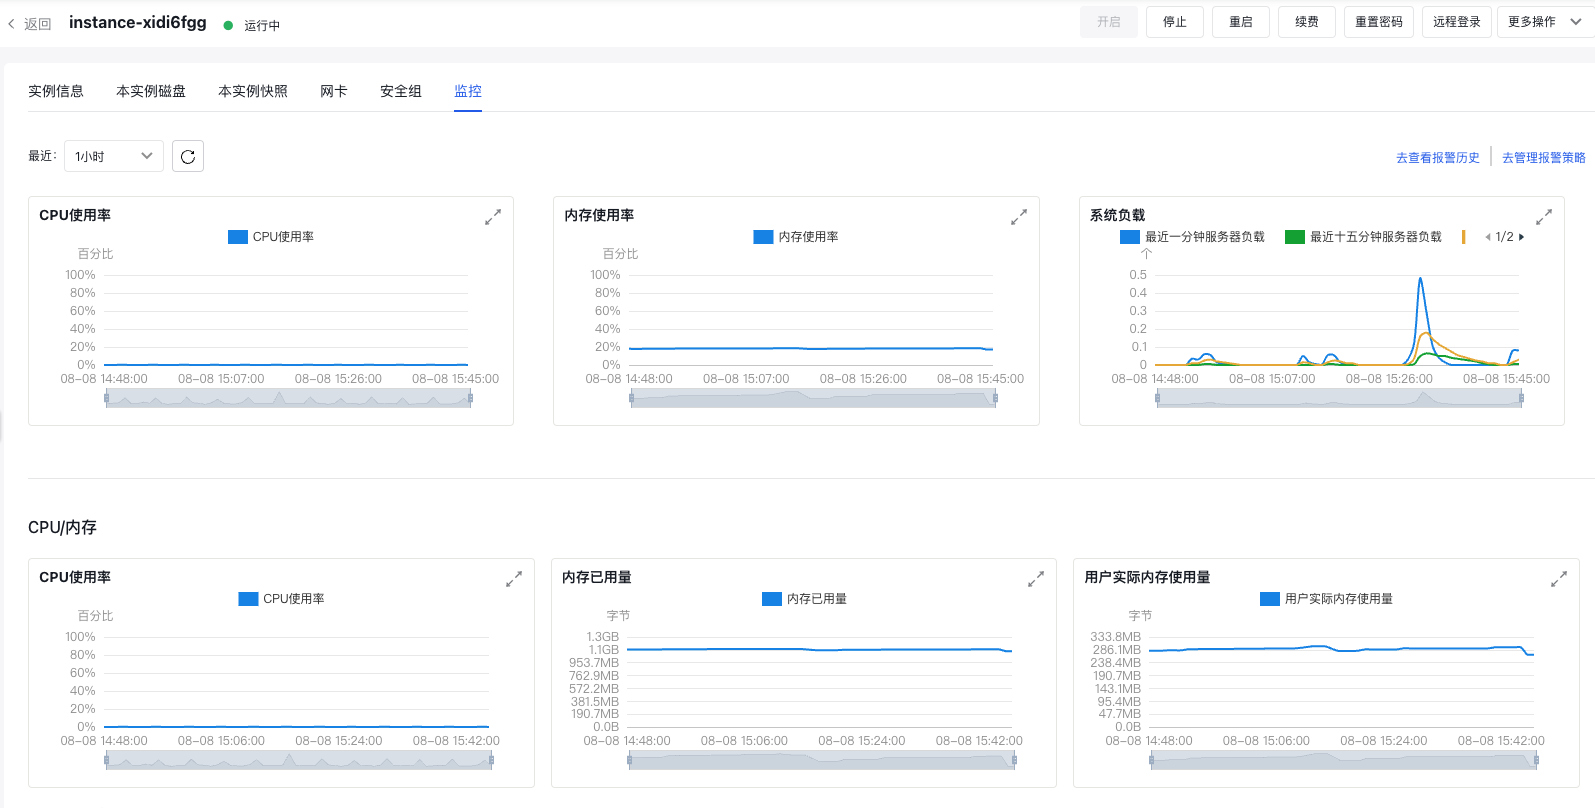Open the 去管理报警策略 link
Viewport: 1595px width, 808px height.
click(1544, 158)
